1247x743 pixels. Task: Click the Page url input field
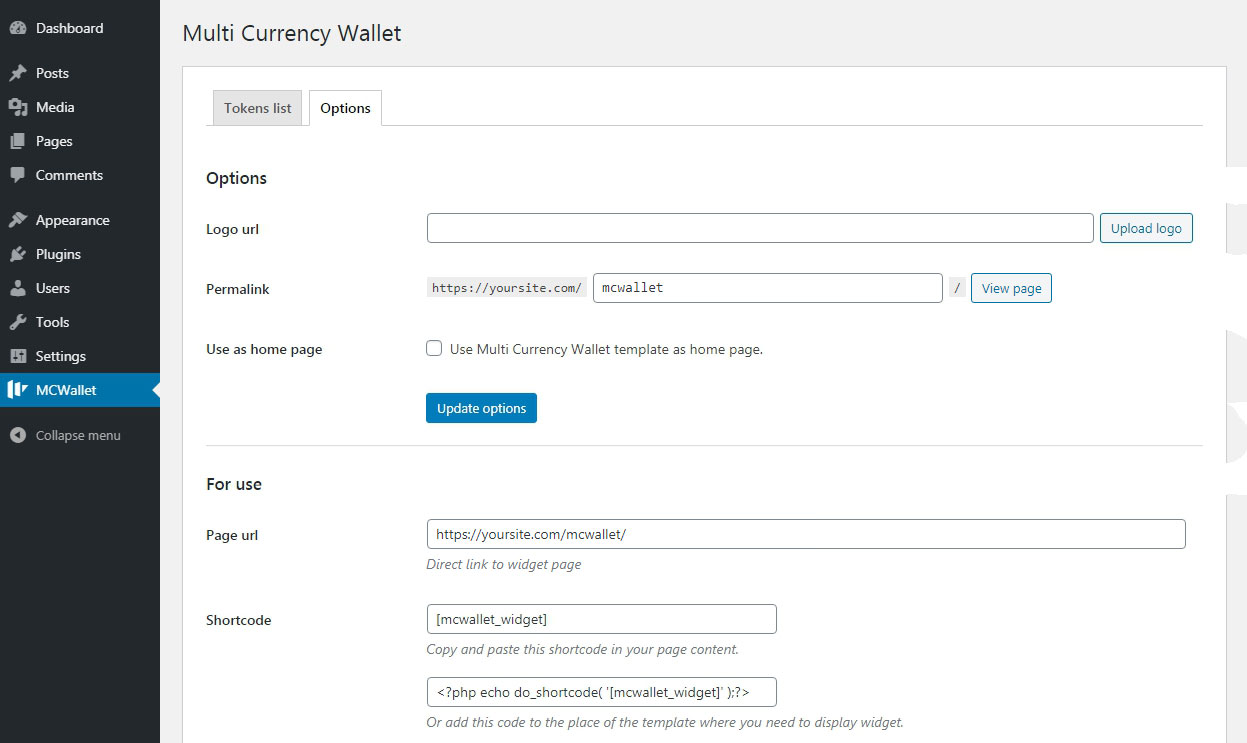click(806, 534)
